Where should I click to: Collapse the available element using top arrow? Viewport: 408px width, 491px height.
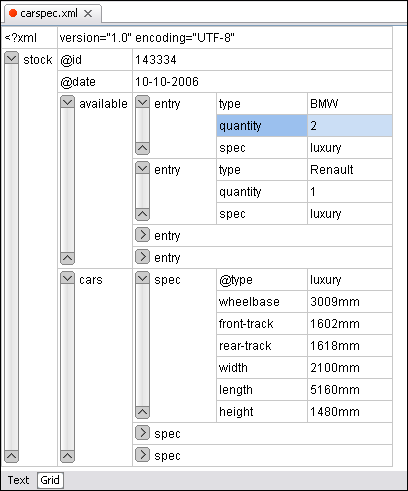(68, 102)
